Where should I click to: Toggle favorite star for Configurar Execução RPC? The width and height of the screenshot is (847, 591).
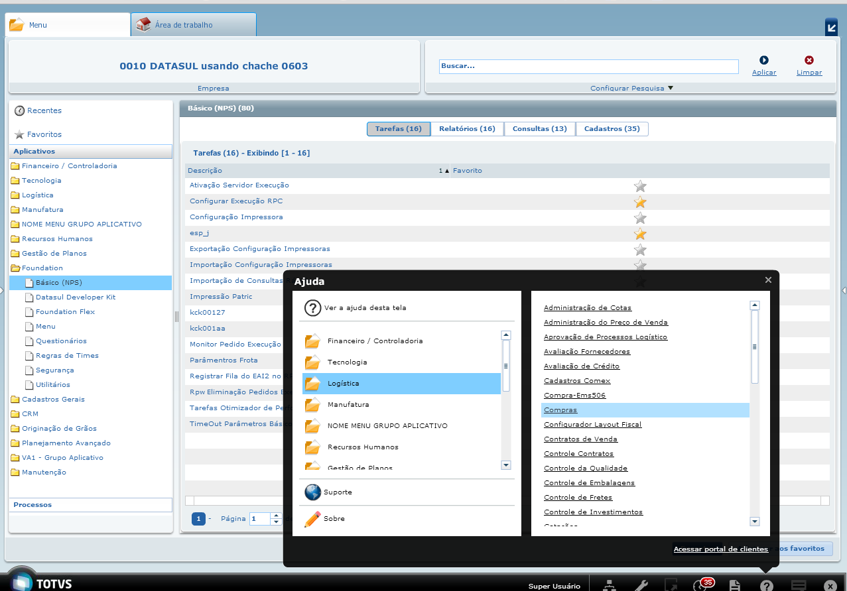click(x=640, y=202)
